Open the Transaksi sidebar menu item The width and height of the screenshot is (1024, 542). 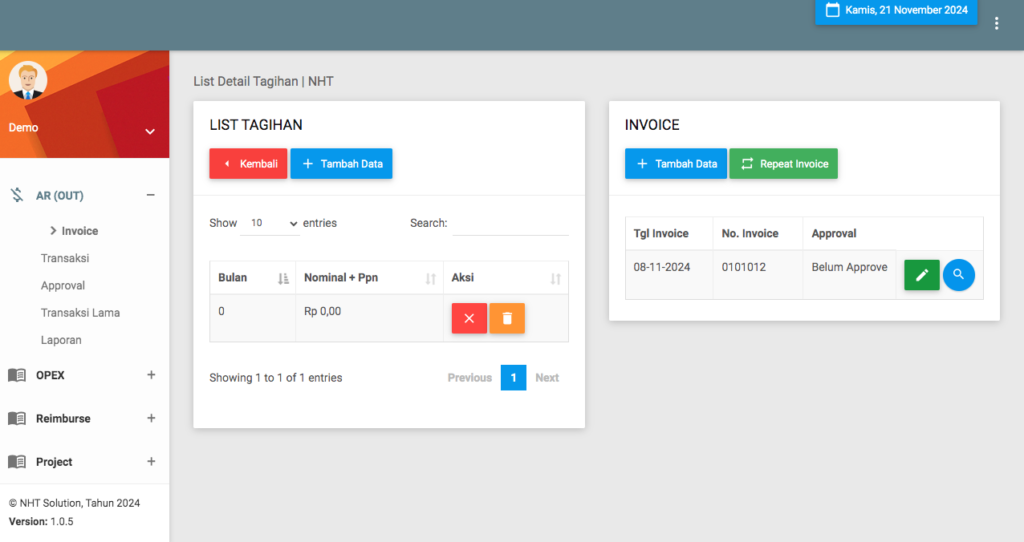[65, 258]
